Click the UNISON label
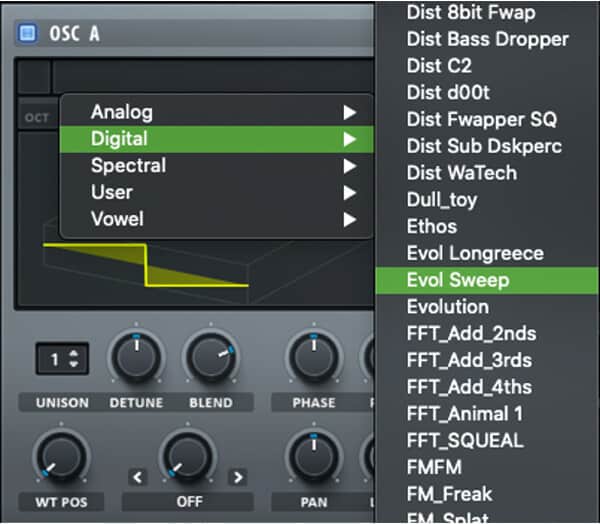 pos(62,403)
